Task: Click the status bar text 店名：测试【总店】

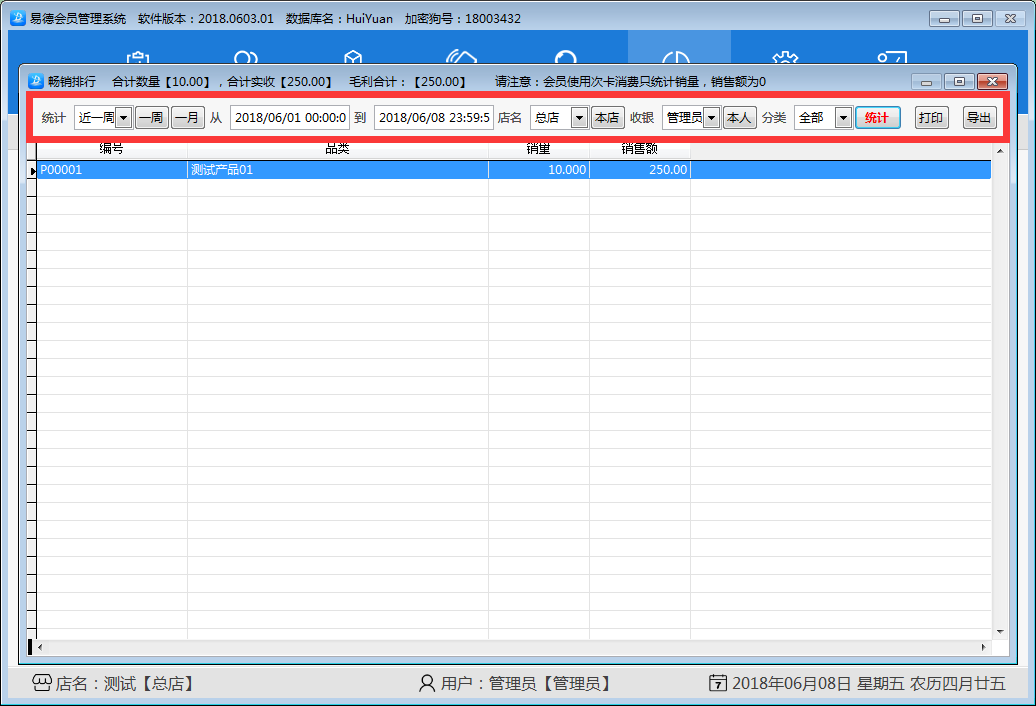Action: point(125,684)
